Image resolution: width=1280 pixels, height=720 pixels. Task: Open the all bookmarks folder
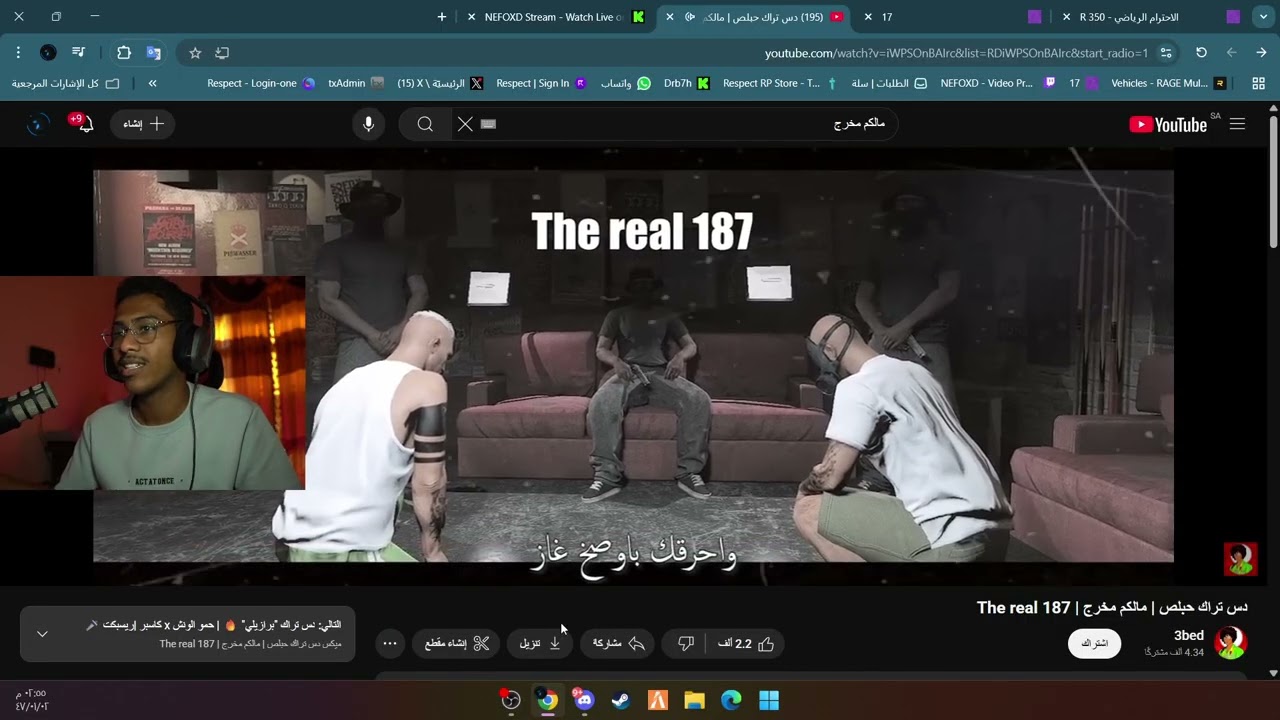[65, 83]
